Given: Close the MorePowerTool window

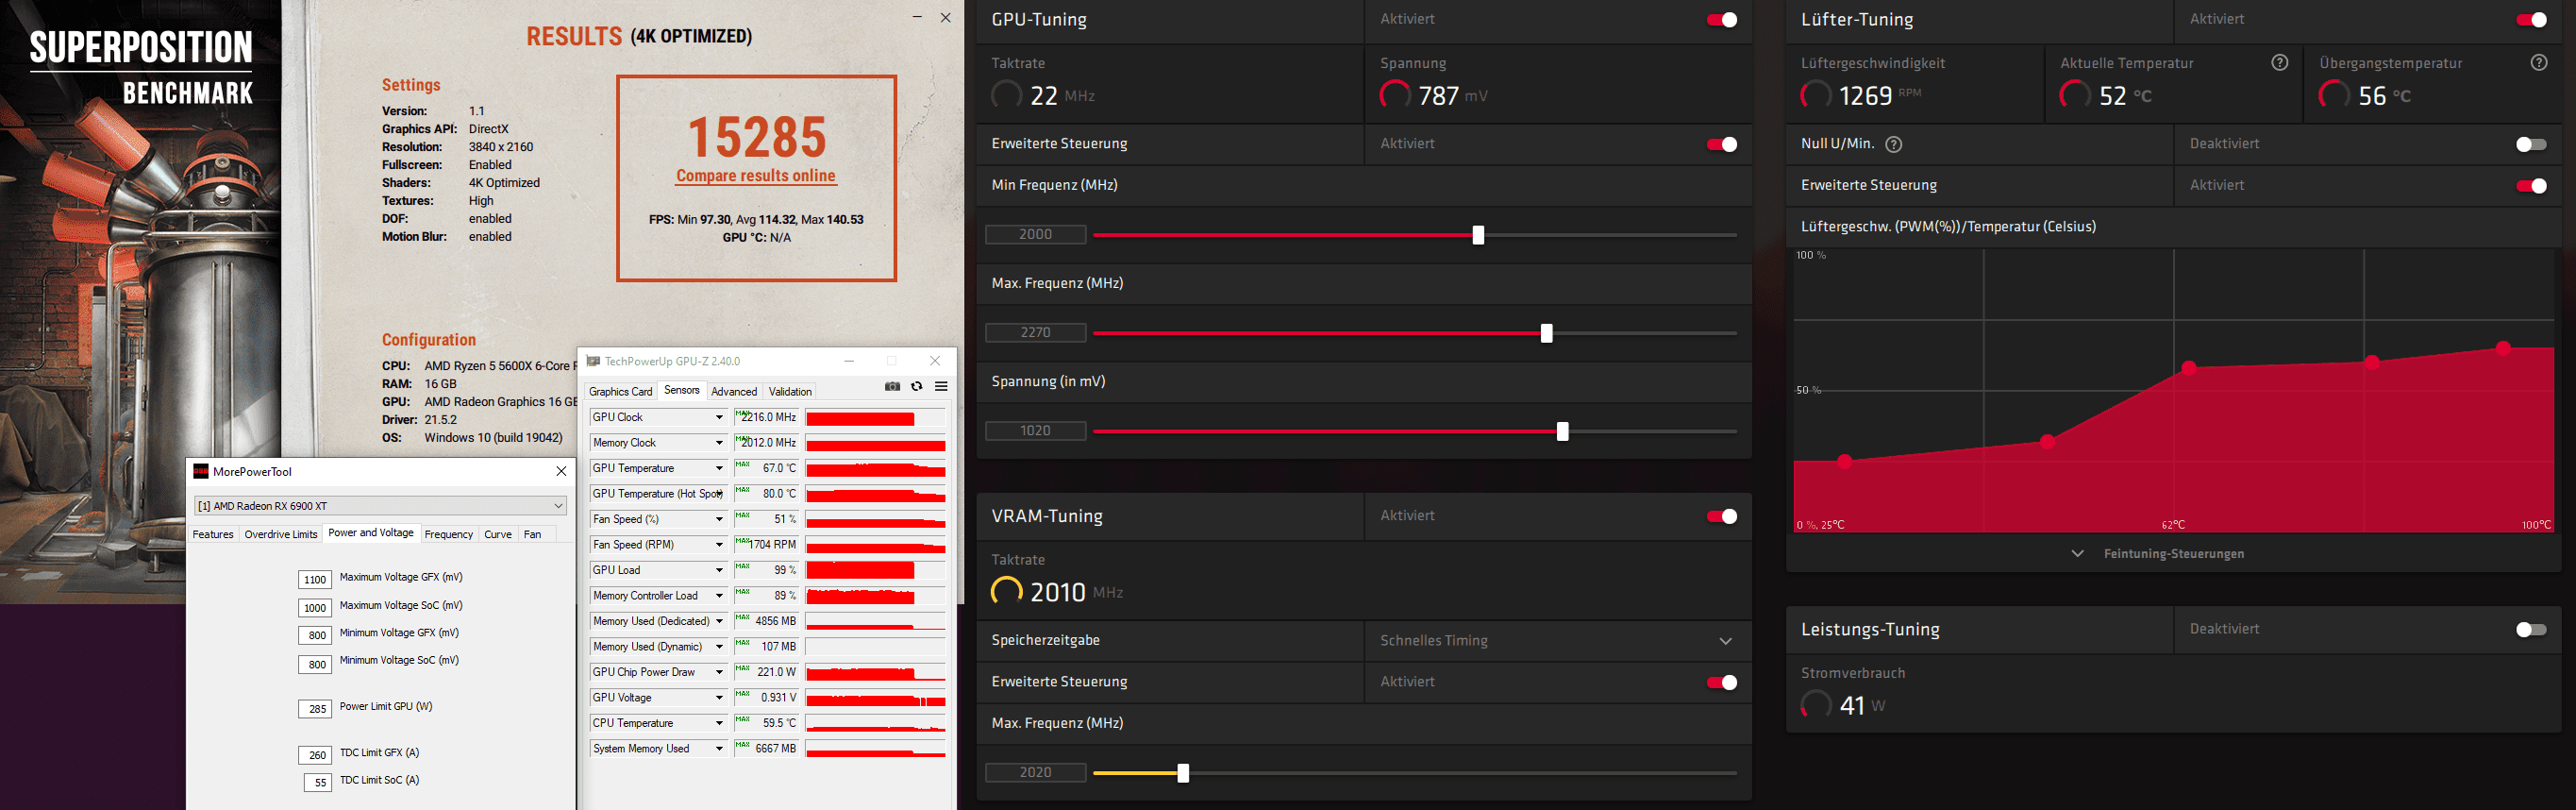Looking at the screenshot, I should pos(561,471).
